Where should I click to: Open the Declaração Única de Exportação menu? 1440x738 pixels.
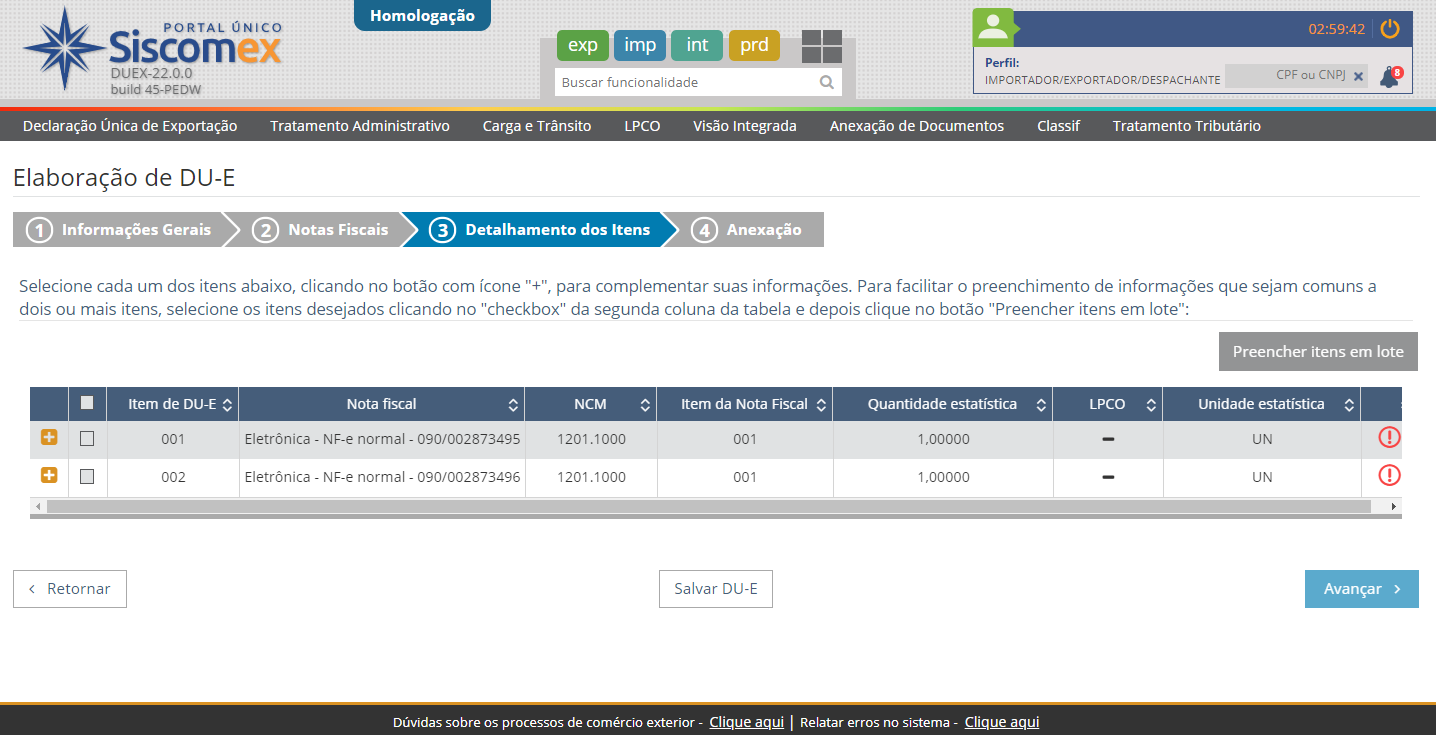click(130, 126)
